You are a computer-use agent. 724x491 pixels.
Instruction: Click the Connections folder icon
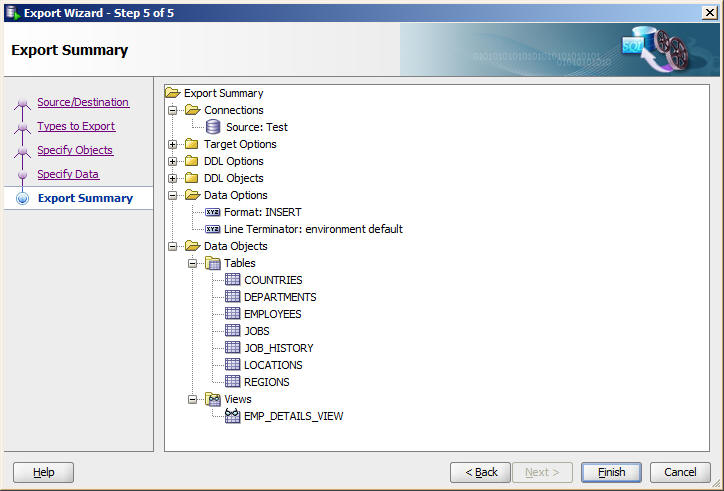pyautogui.click(x=192, y=110)
